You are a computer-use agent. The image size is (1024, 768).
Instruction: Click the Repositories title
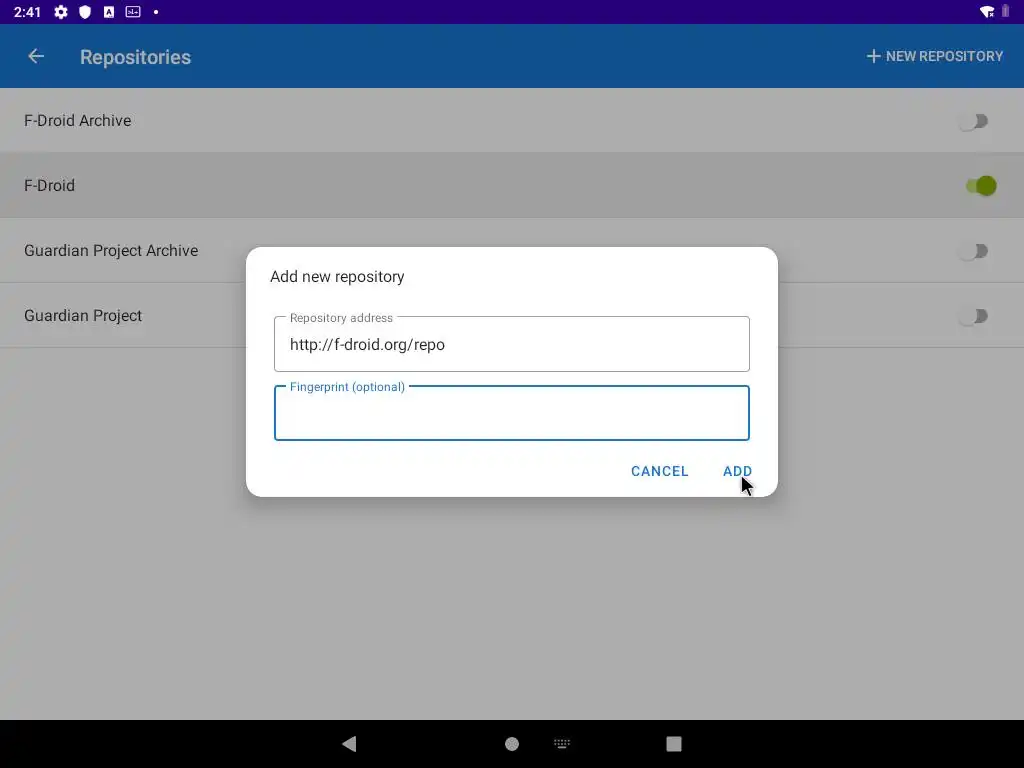click(135, 57)
